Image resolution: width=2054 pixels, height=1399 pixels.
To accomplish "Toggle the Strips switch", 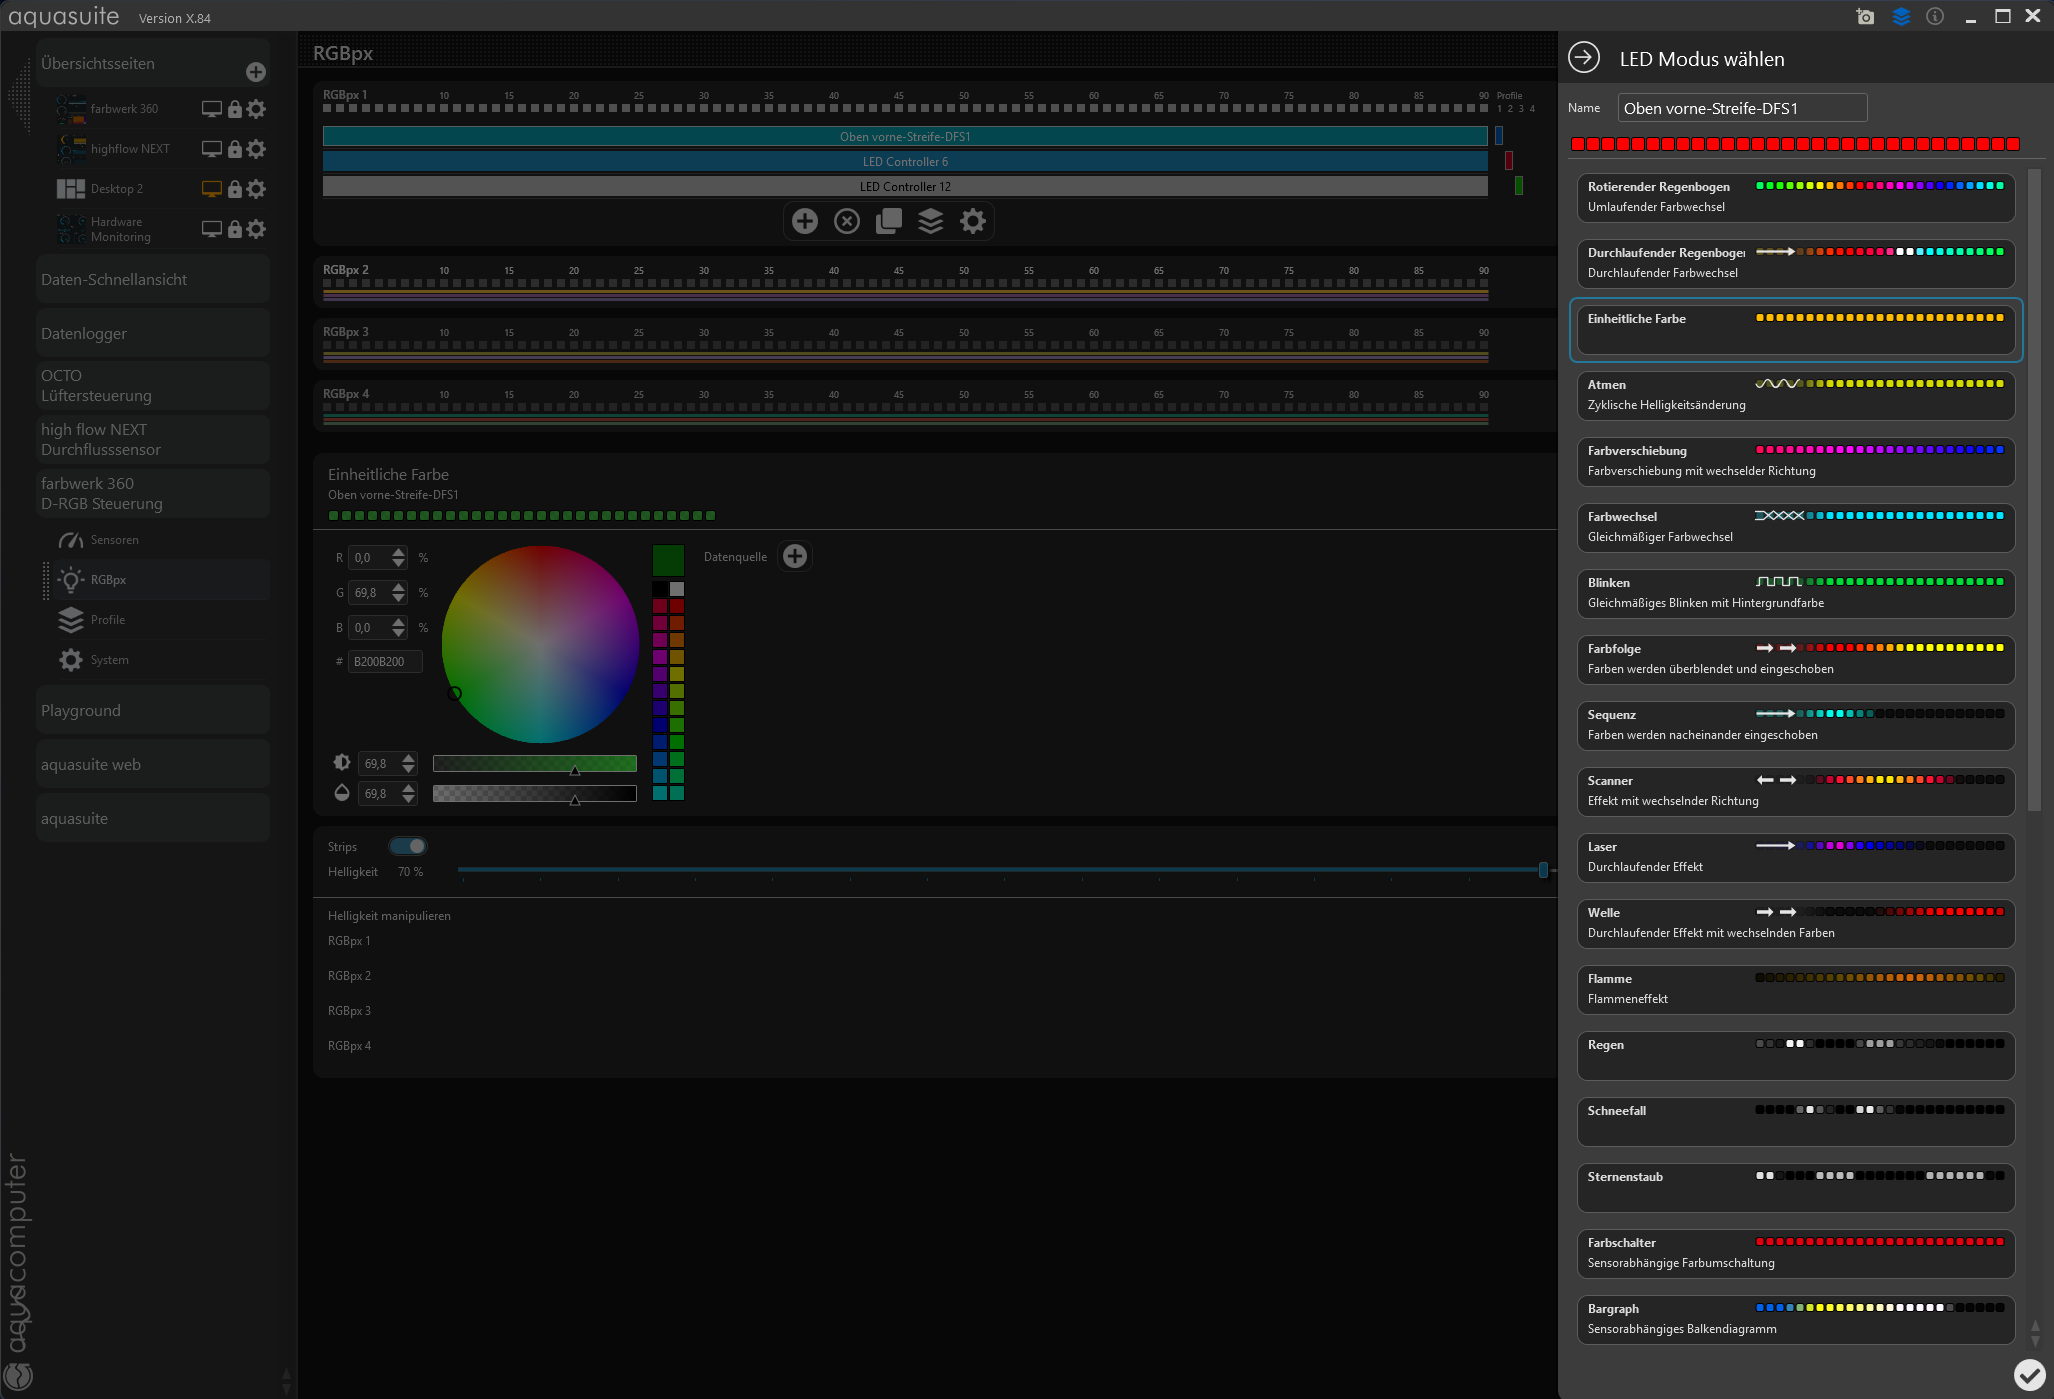I will click(x=408, y=846).
